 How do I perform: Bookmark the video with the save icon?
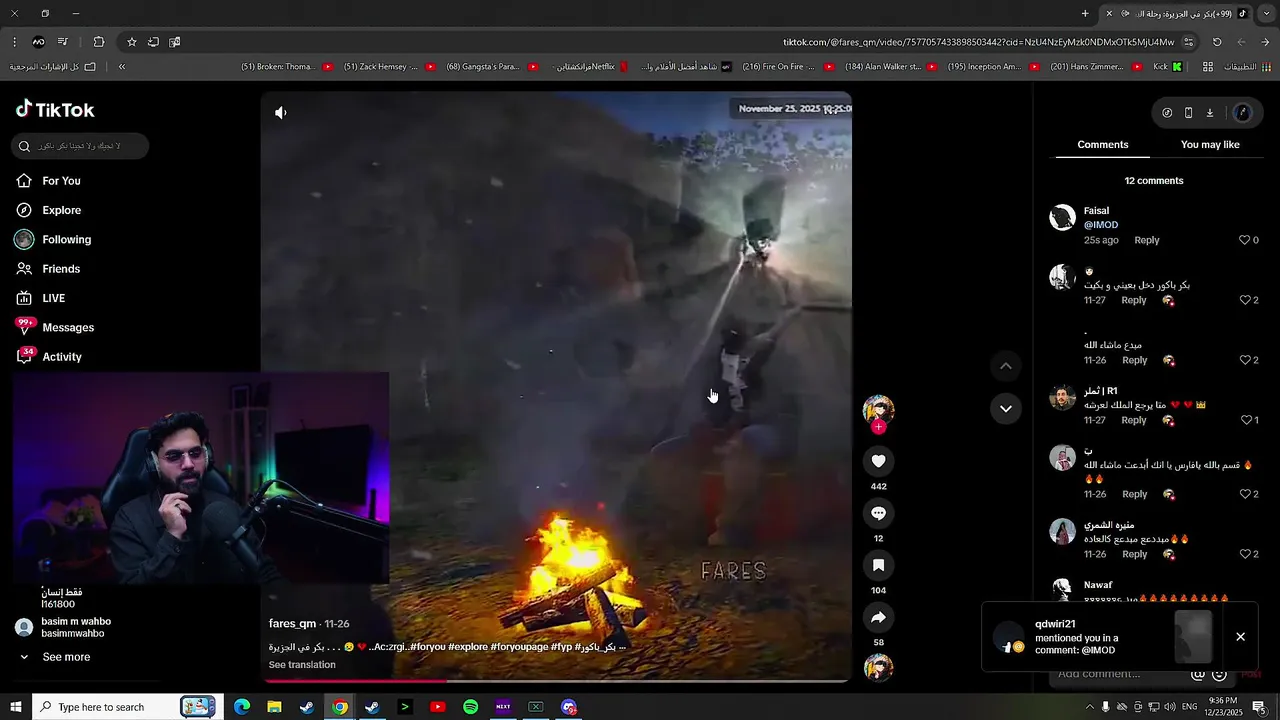(878, 565)
